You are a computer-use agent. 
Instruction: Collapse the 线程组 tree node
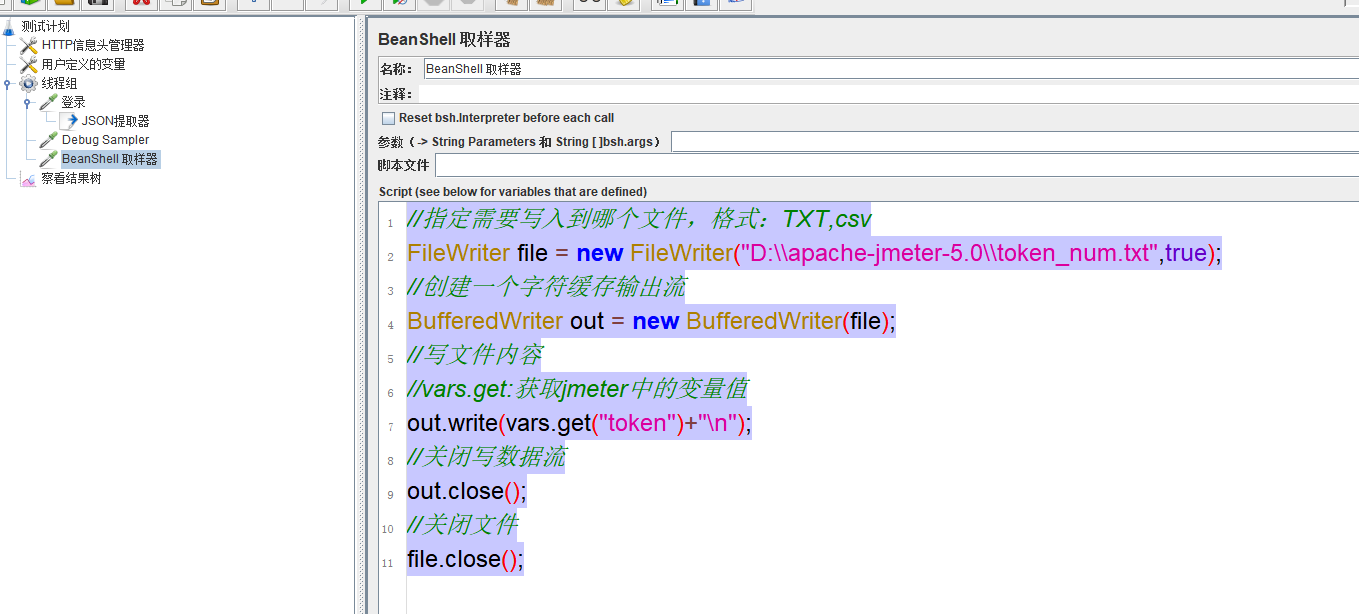pyautogui.click(x=8, y=84)
